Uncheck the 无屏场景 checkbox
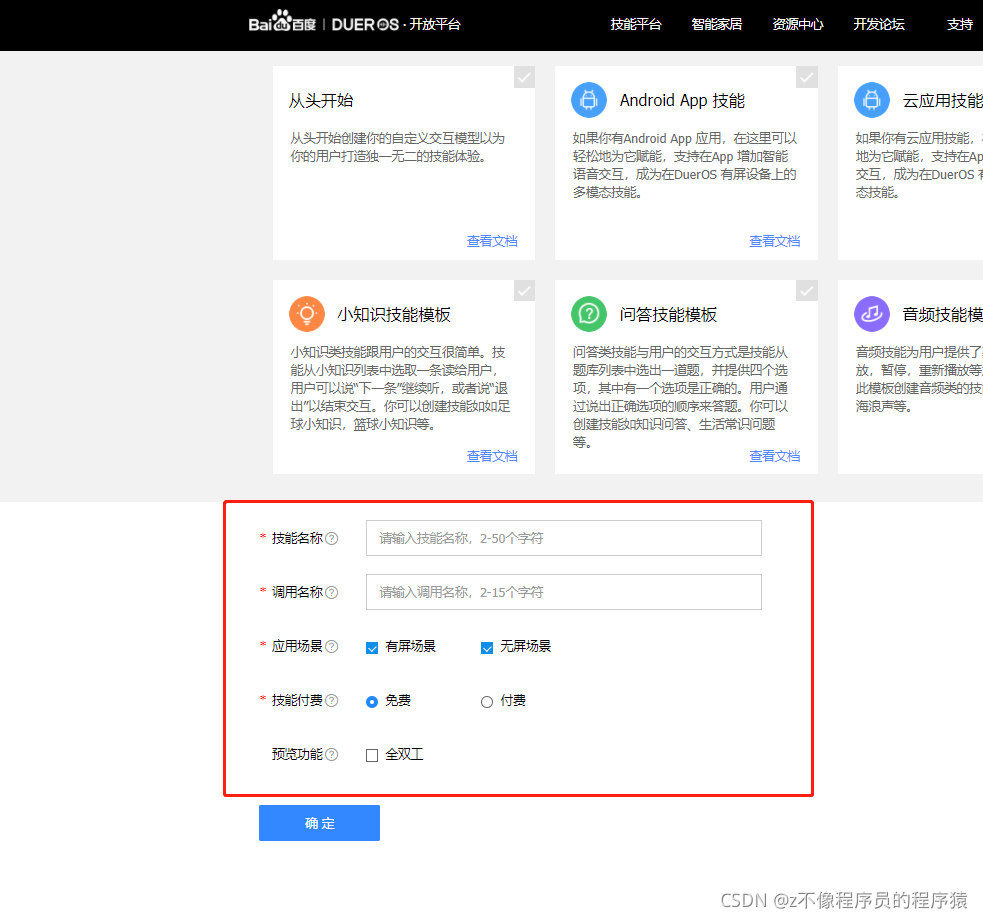The height and width of the screenshot is (918, 983). (486, 648)
